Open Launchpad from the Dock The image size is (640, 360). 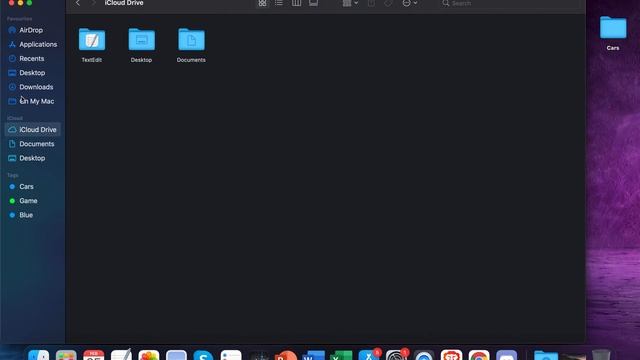66,355
